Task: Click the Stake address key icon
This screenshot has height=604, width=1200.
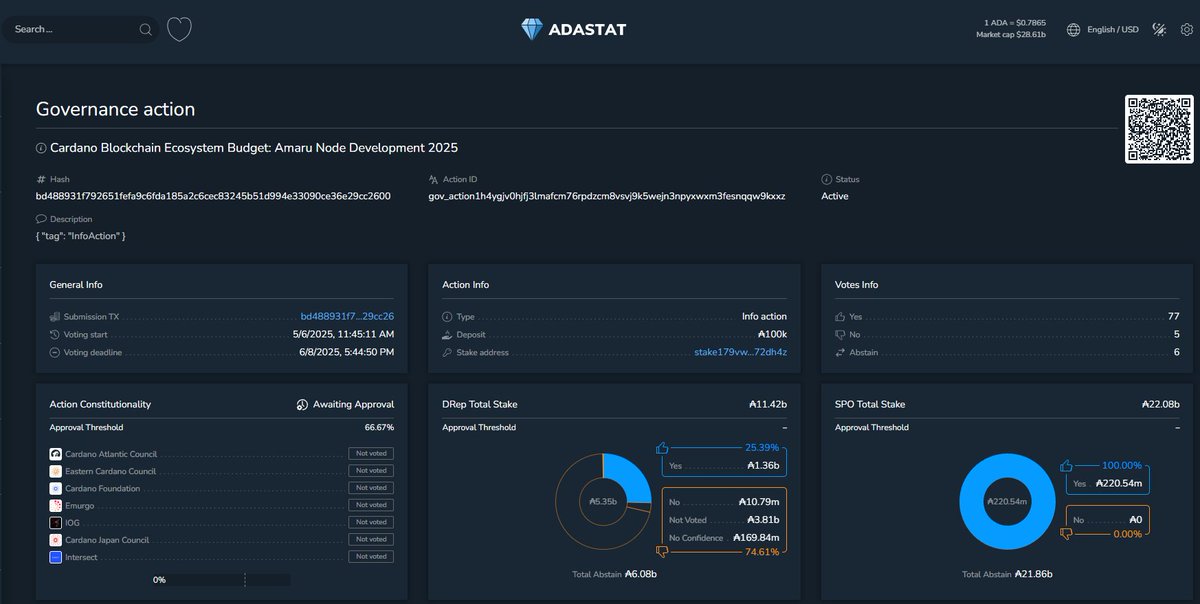Action: pos(447,352)
